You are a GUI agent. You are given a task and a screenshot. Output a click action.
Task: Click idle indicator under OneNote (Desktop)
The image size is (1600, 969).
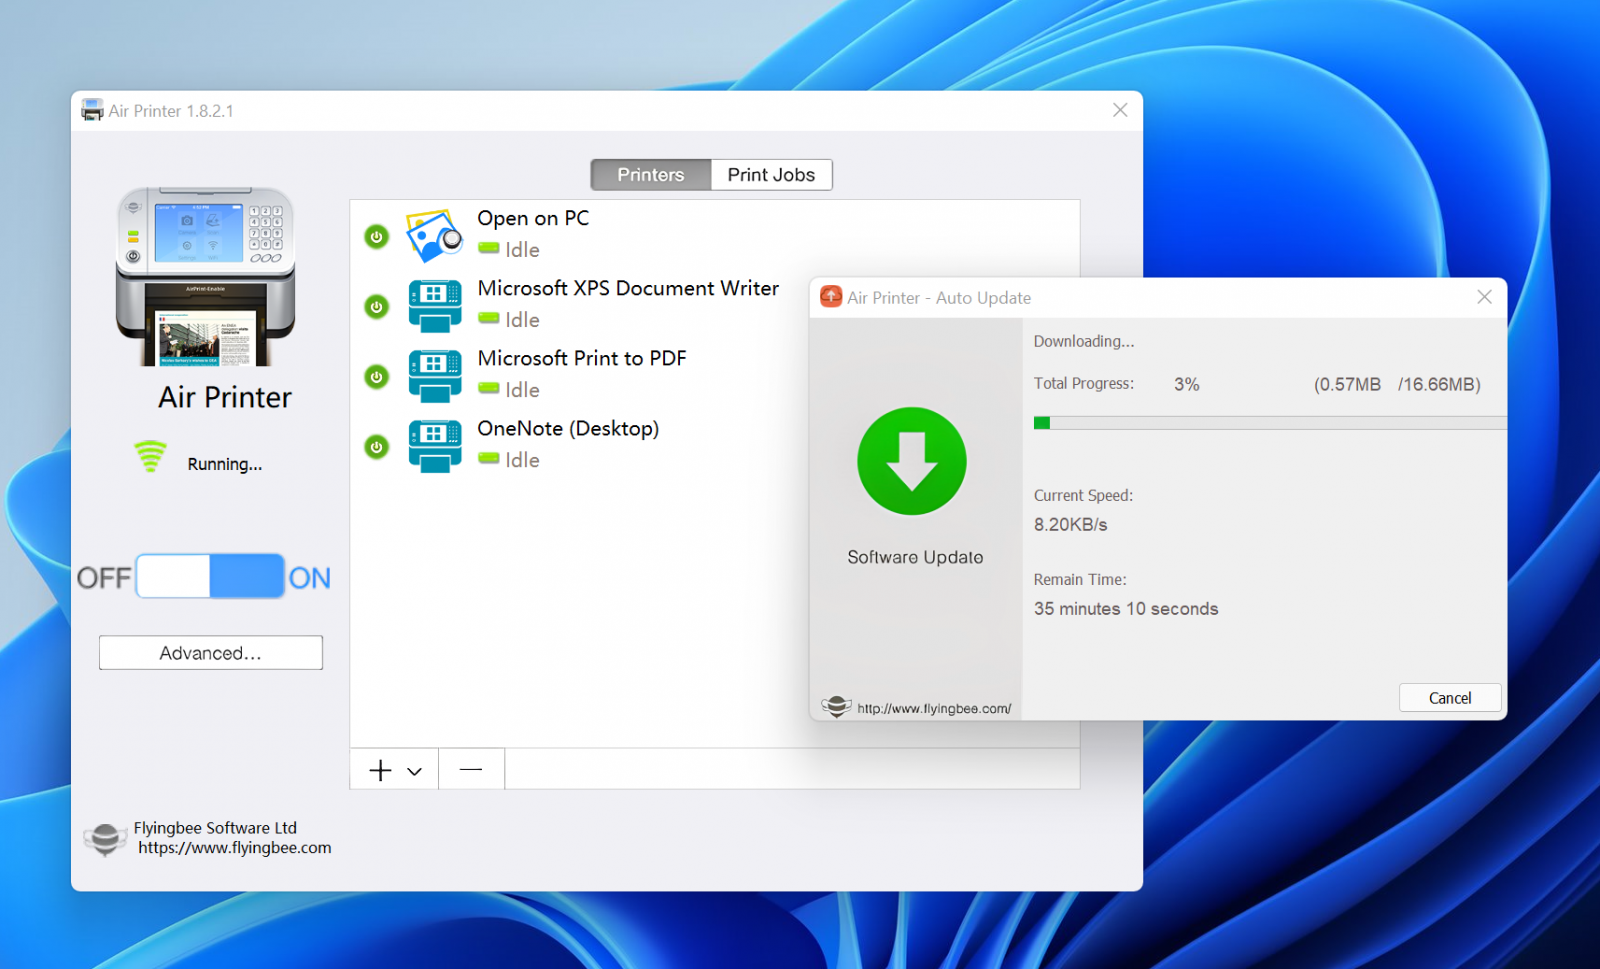[488, 458]
